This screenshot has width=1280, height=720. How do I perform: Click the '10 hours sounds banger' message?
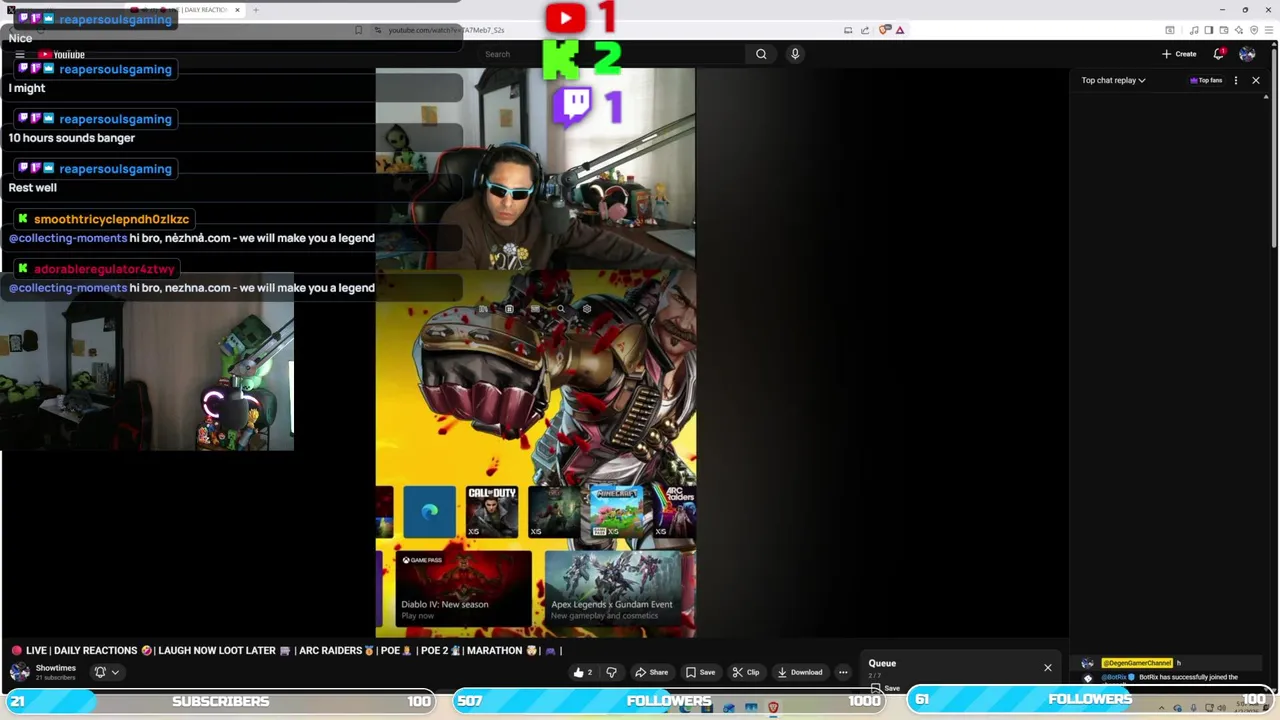click(72, 138)
